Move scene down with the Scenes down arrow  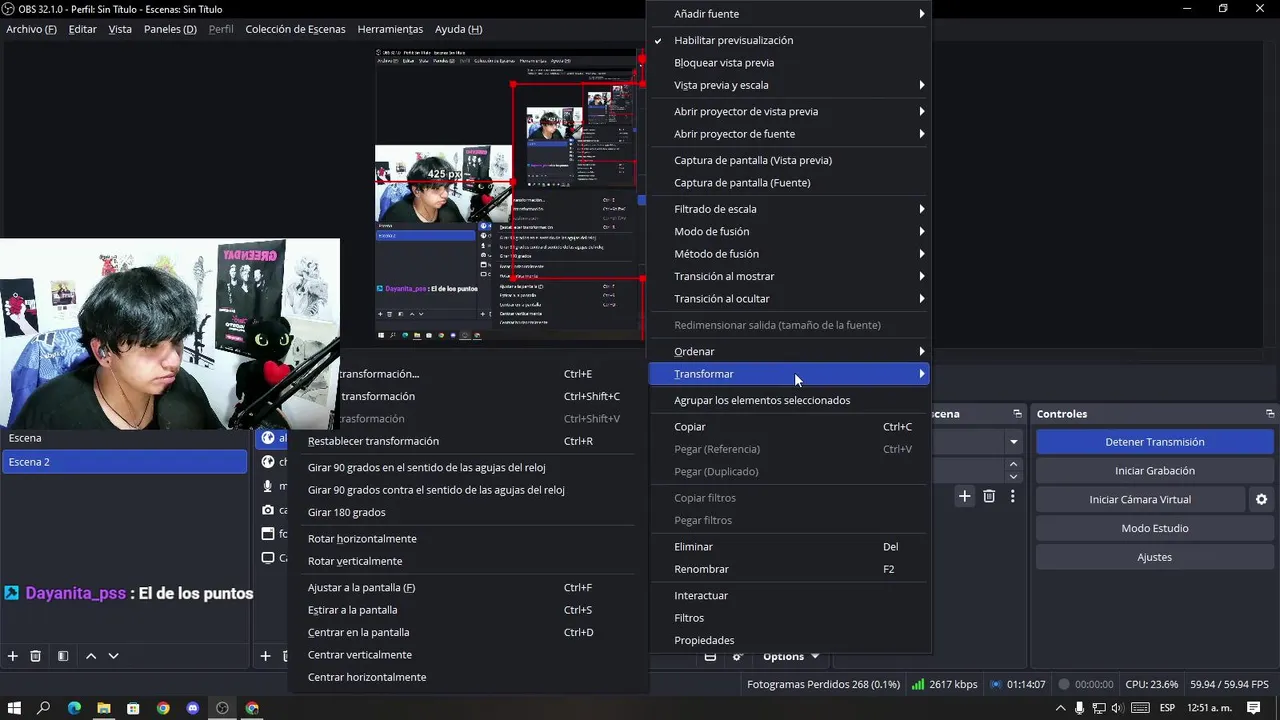[x=113, y=656]
